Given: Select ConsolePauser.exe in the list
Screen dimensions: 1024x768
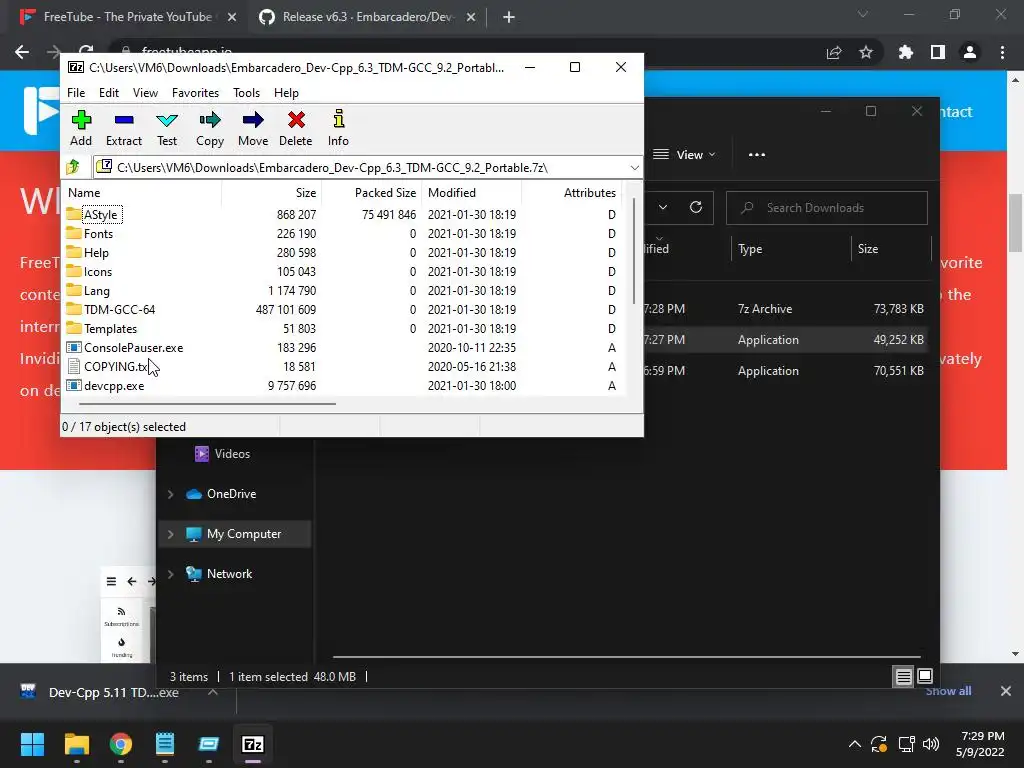Looking at the screenshot, I should tap(133, 347).
